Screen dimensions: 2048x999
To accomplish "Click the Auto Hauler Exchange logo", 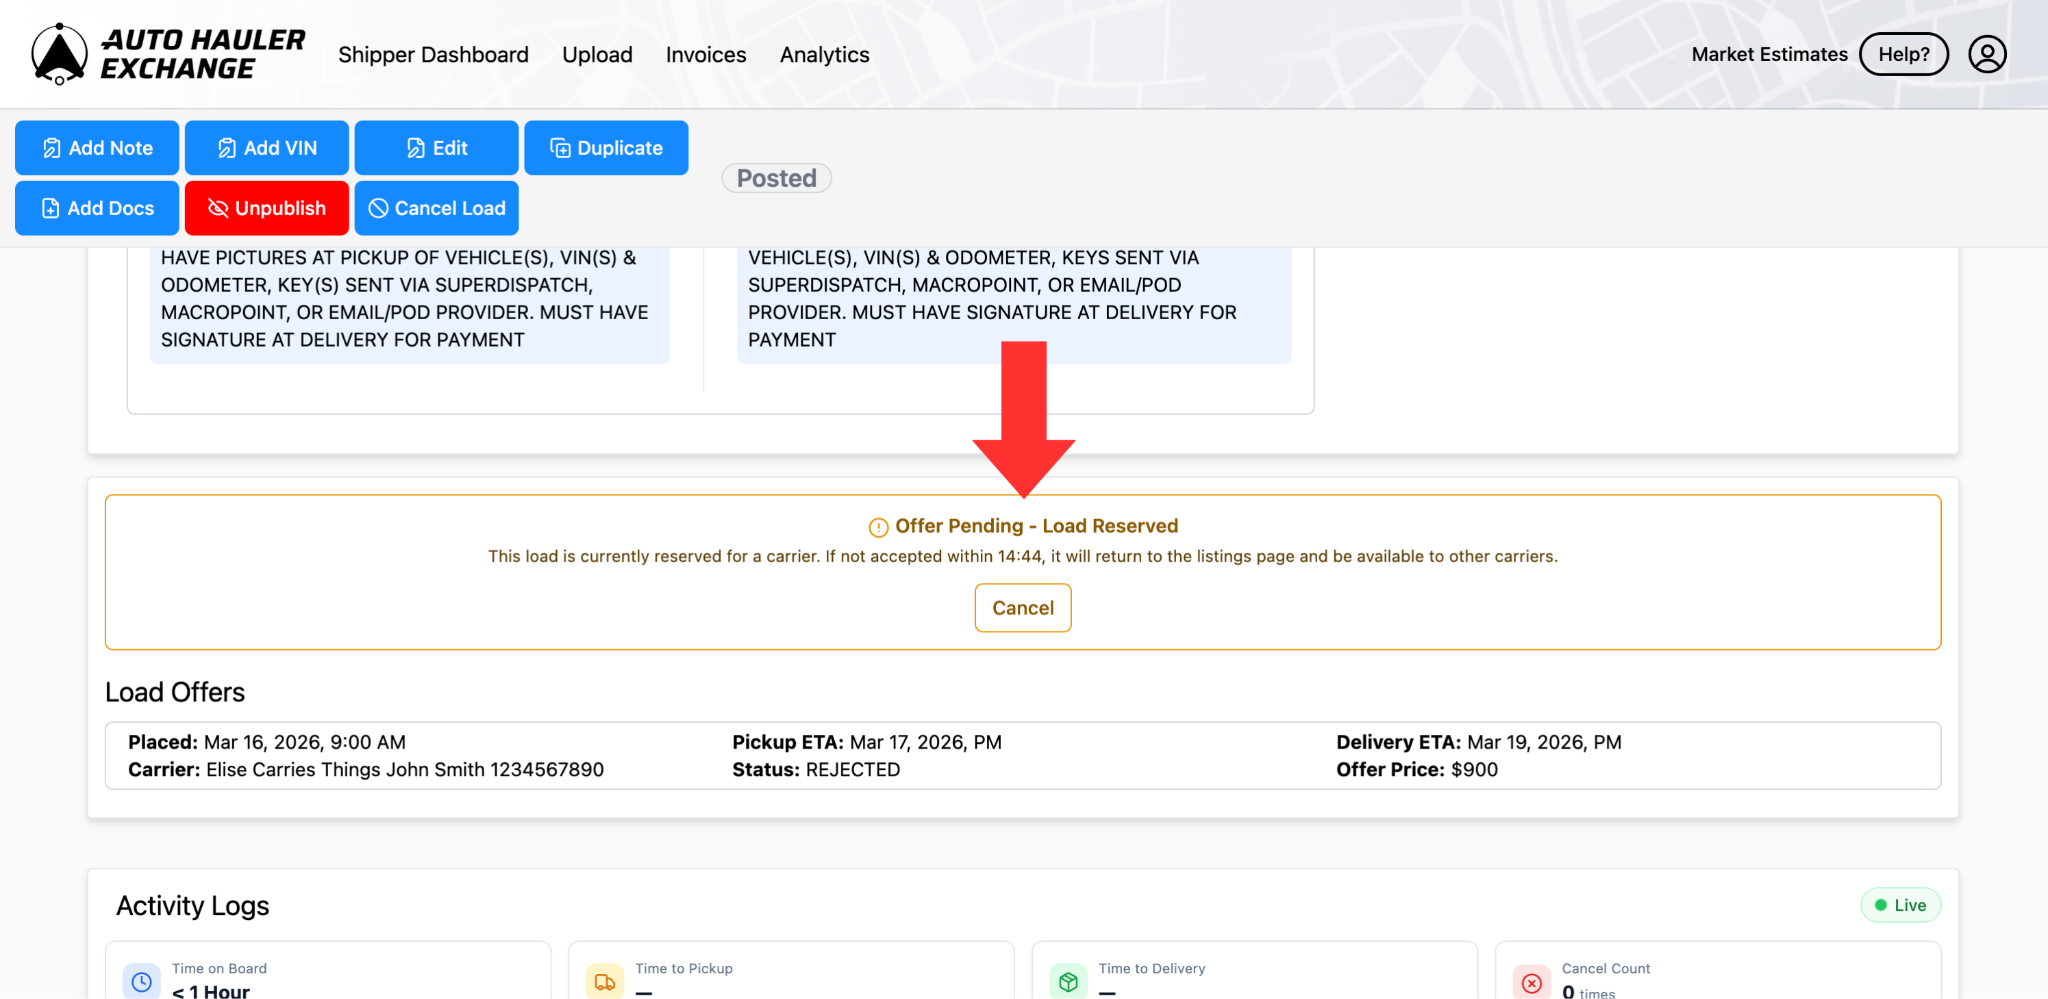I will click(168, 54).
